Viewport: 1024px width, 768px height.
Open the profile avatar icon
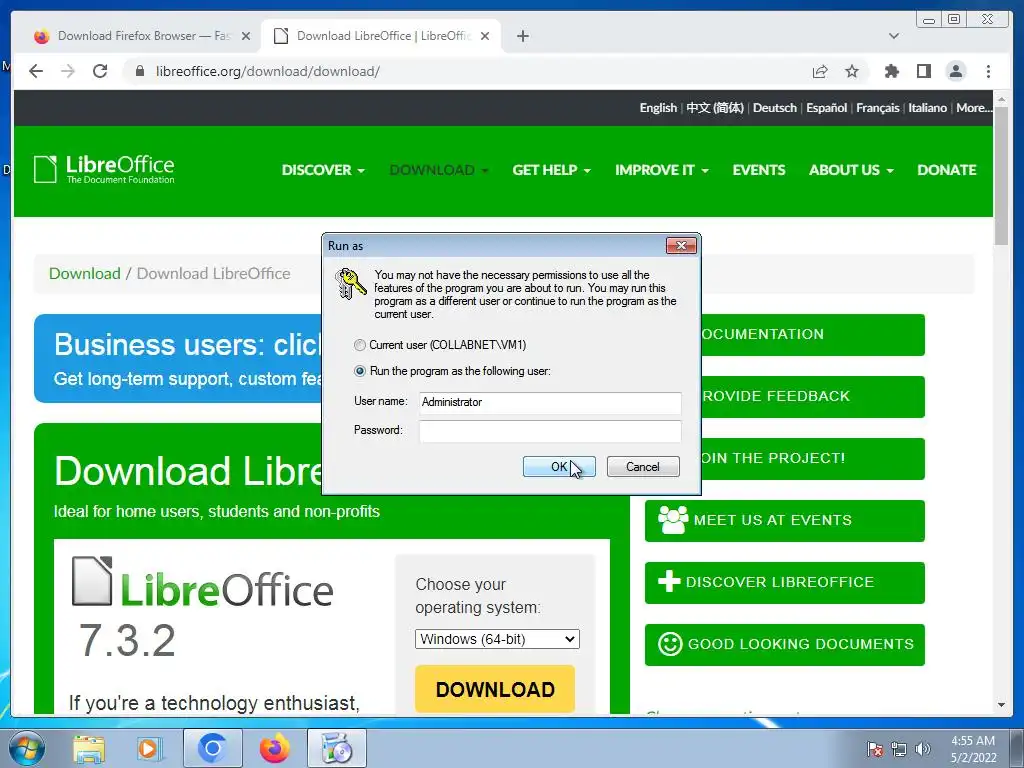coord(956,71)
